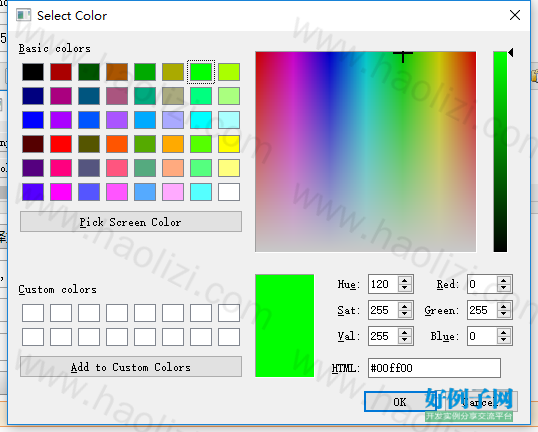Viewport: 538px width, 432px height.
Task: Click the Sat value input field
Action: coord(383,310)
